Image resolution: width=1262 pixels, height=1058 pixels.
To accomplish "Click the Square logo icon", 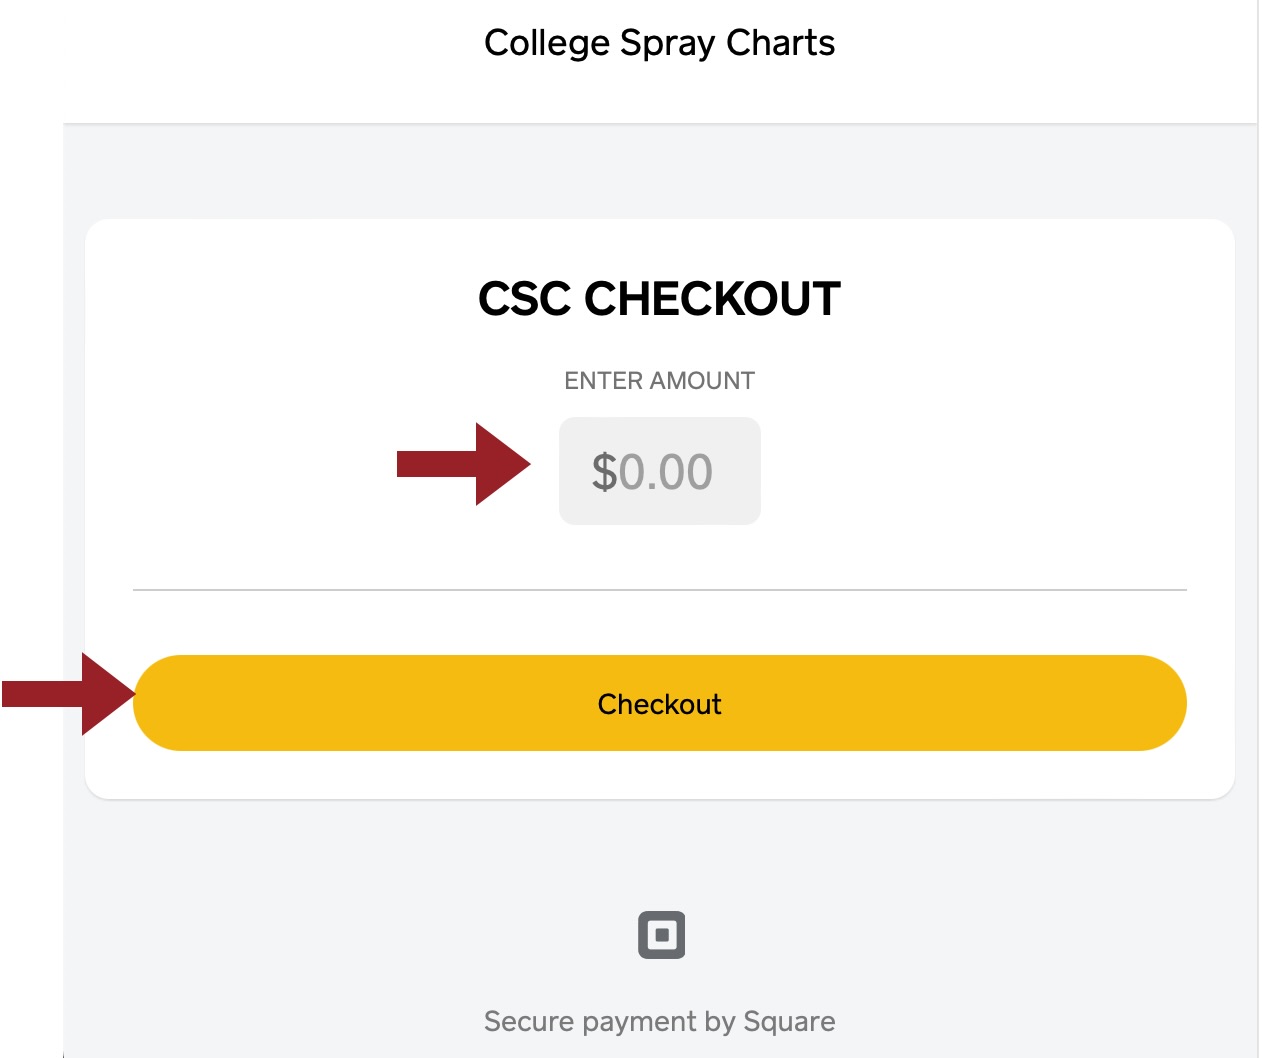I will click(x=661, y=935).
